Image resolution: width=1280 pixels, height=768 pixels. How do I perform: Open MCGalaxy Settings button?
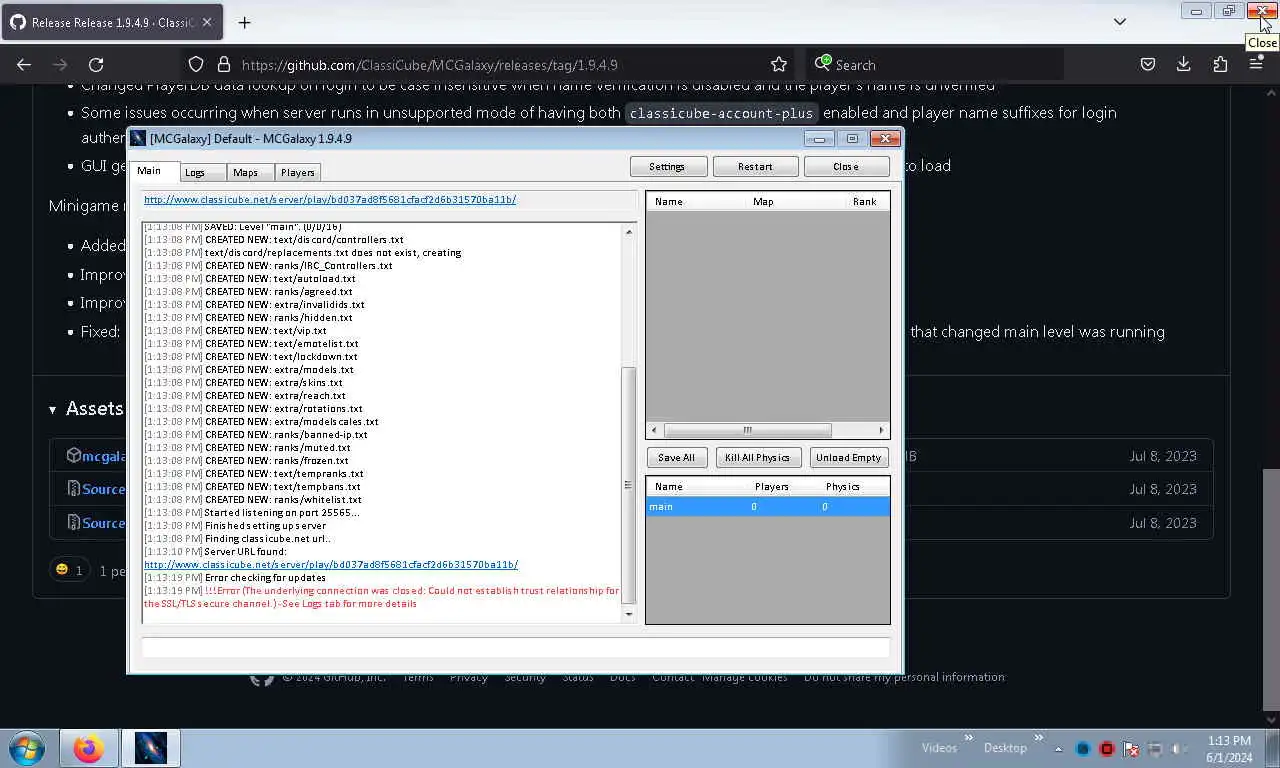point(667,166)
